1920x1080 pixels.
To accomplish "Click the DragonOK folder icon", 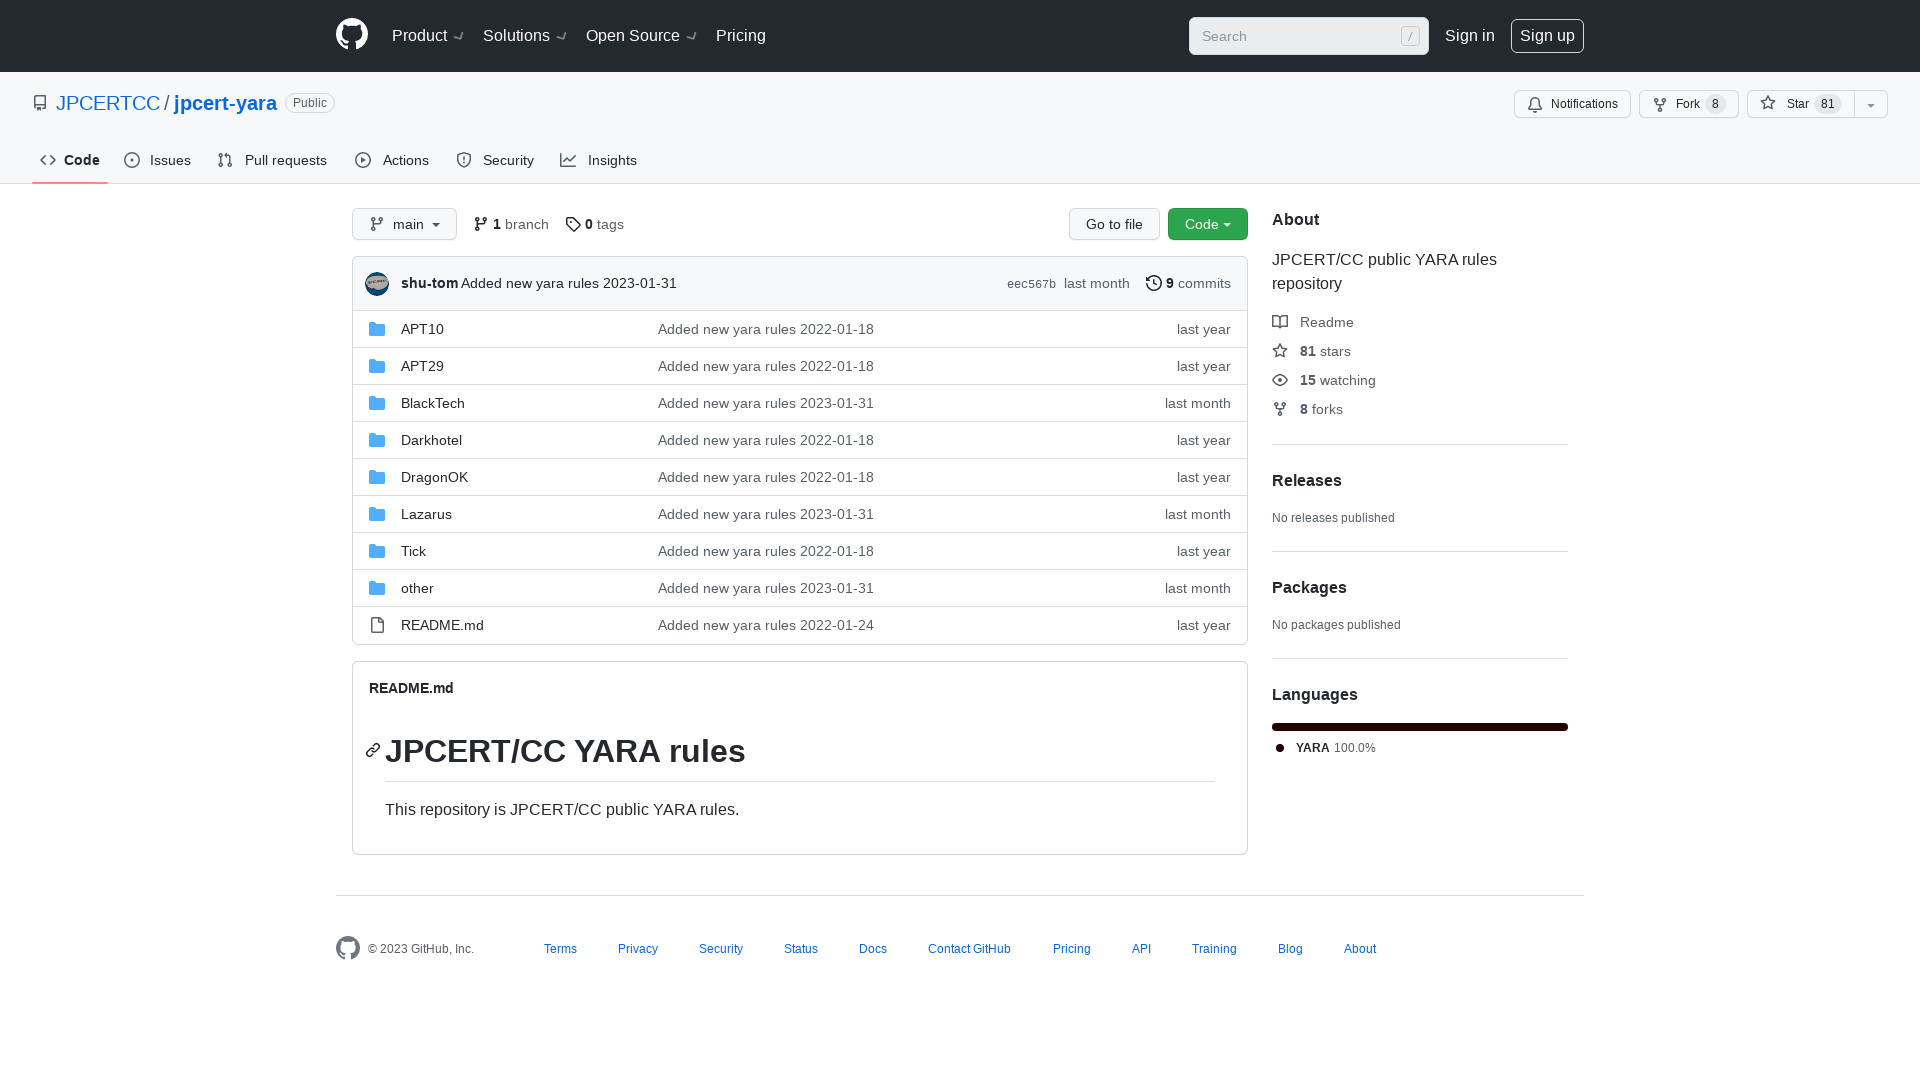I will 377,477.
